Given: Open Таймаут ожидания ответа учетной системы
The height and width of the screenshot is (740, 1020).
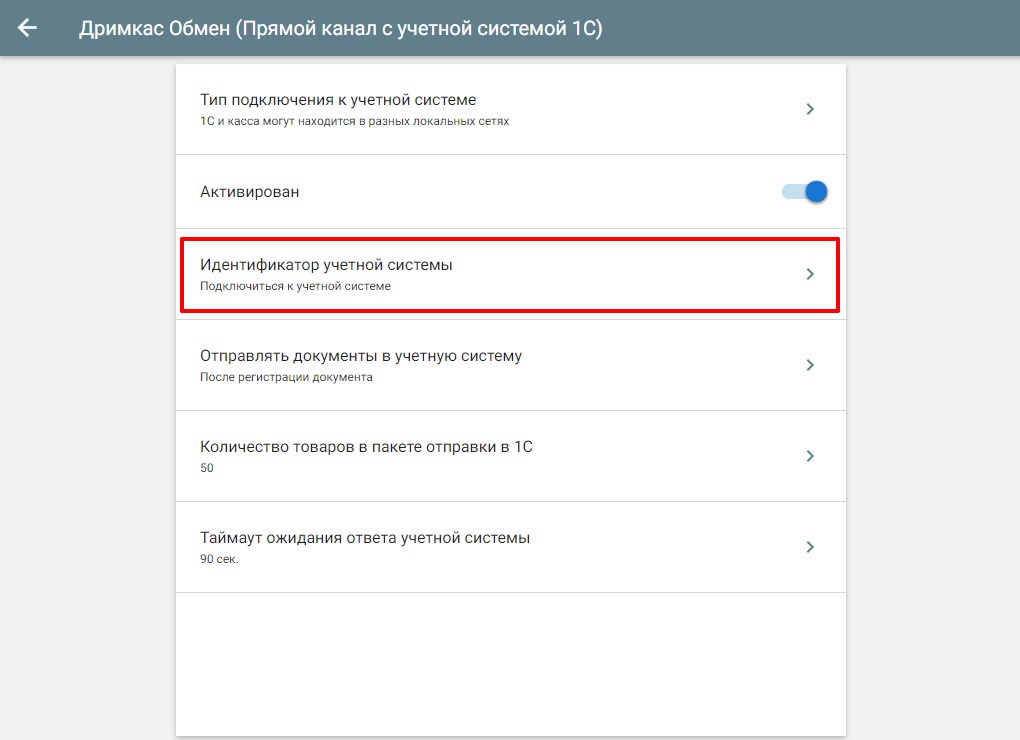Looking at the screenshot, I should click(365, 538).
